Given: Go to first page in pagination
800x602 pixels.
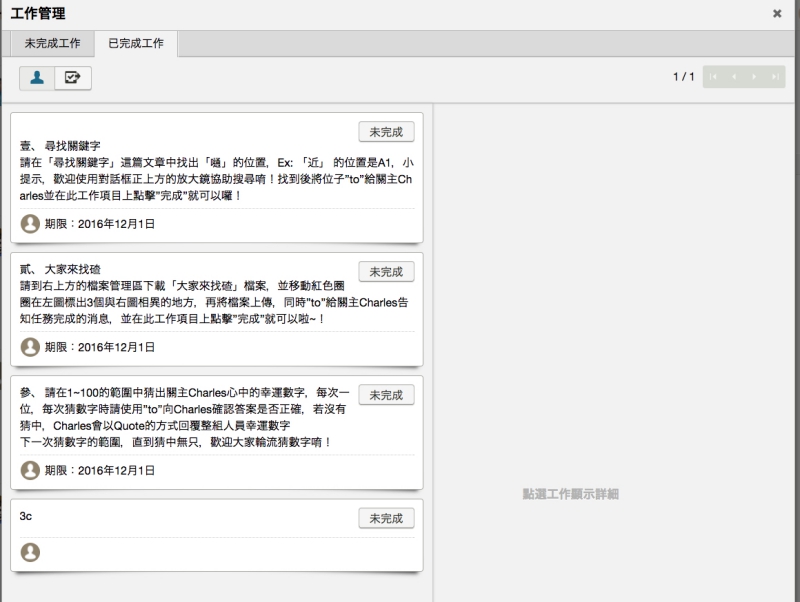Looking at the screenshot, I should 714,77.
